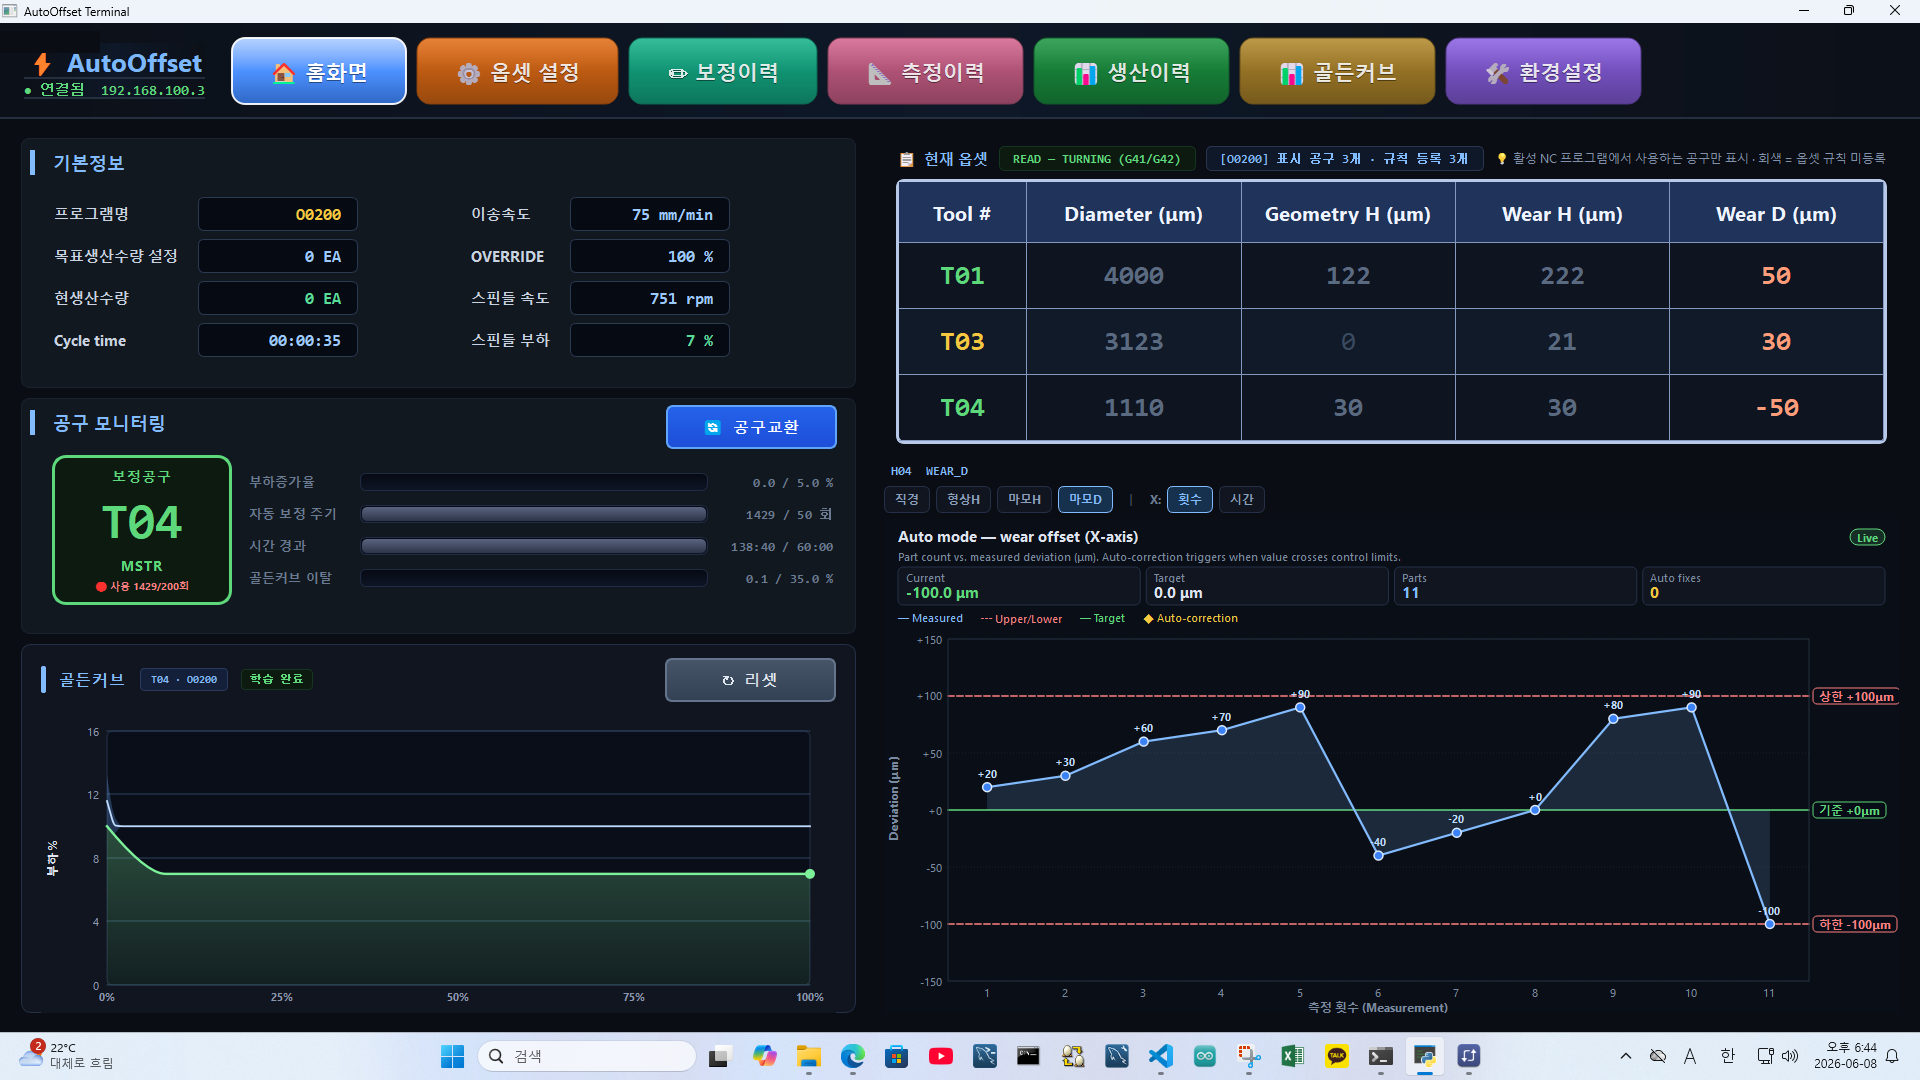Click the 골든커브 chart icon tab

(x=1337, y=72)
